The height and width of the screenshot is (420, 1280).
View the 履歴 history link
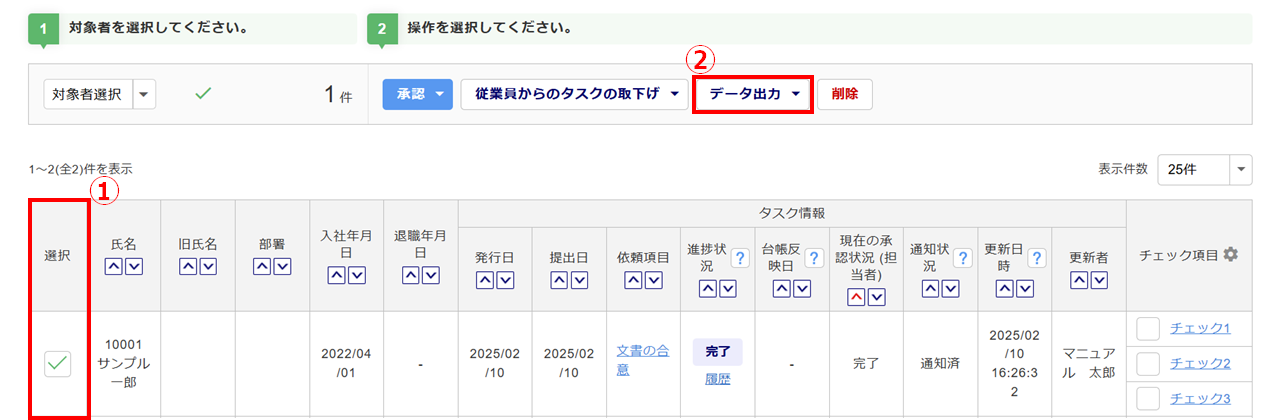tap(717, 380)
